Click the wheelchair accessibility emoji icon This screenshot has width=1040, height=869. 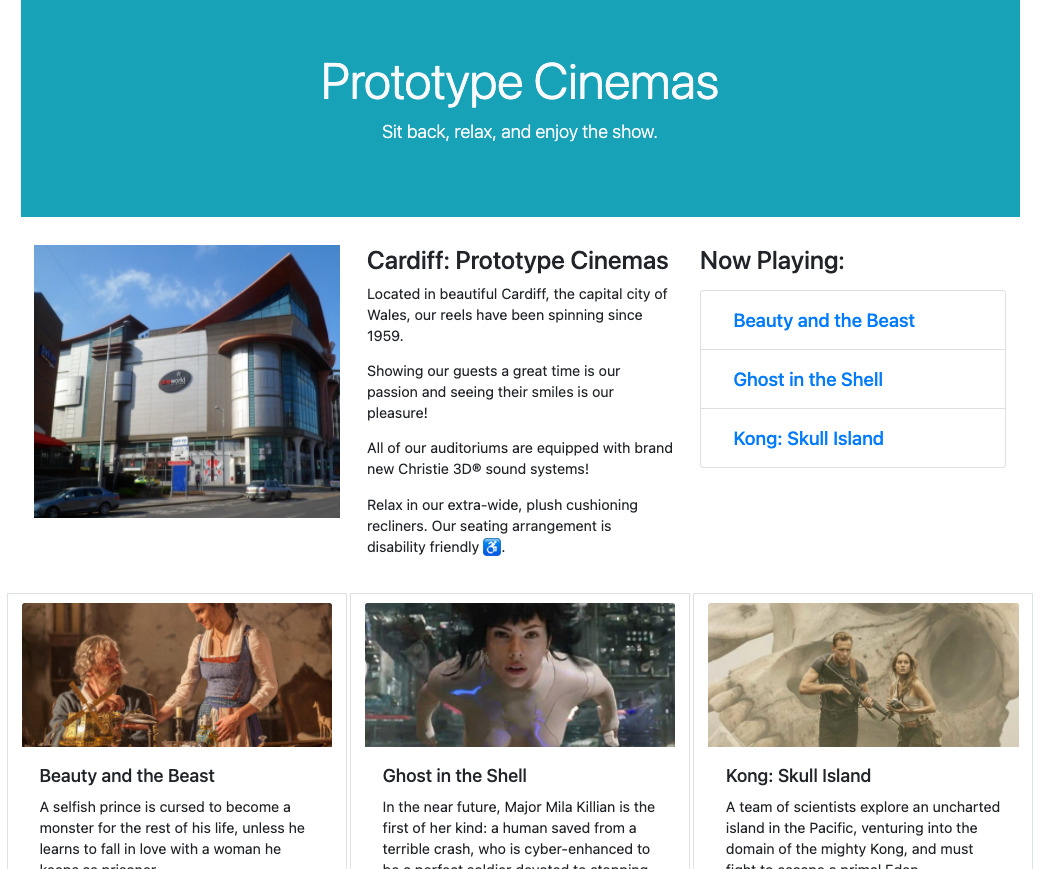[491, 547]
